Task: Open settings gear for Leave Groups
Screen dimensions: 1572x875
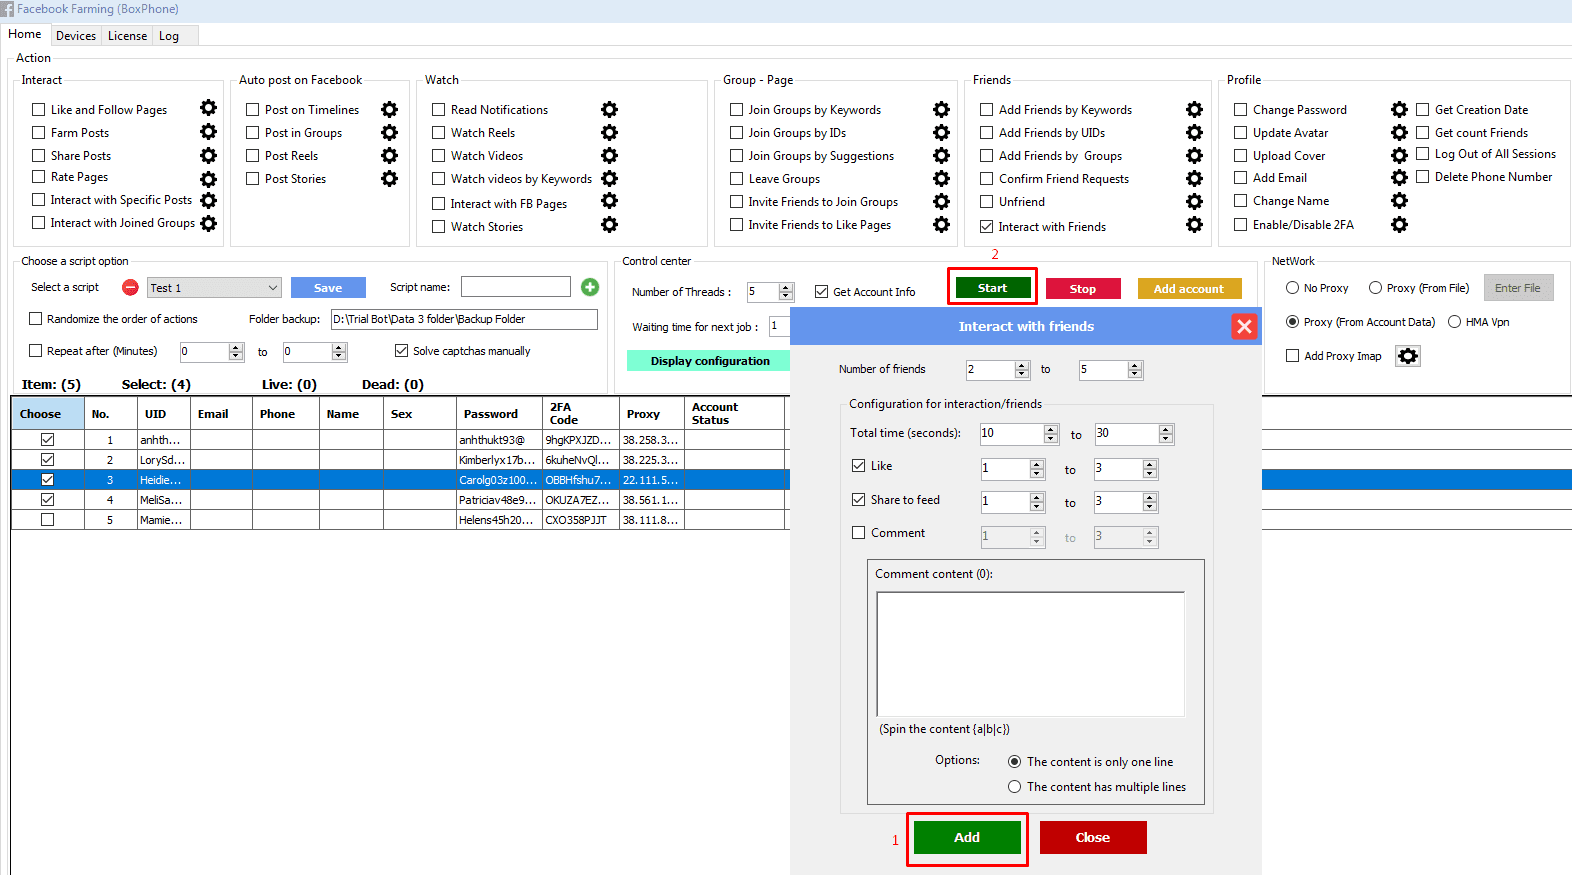Action: (x=941, y=178)
